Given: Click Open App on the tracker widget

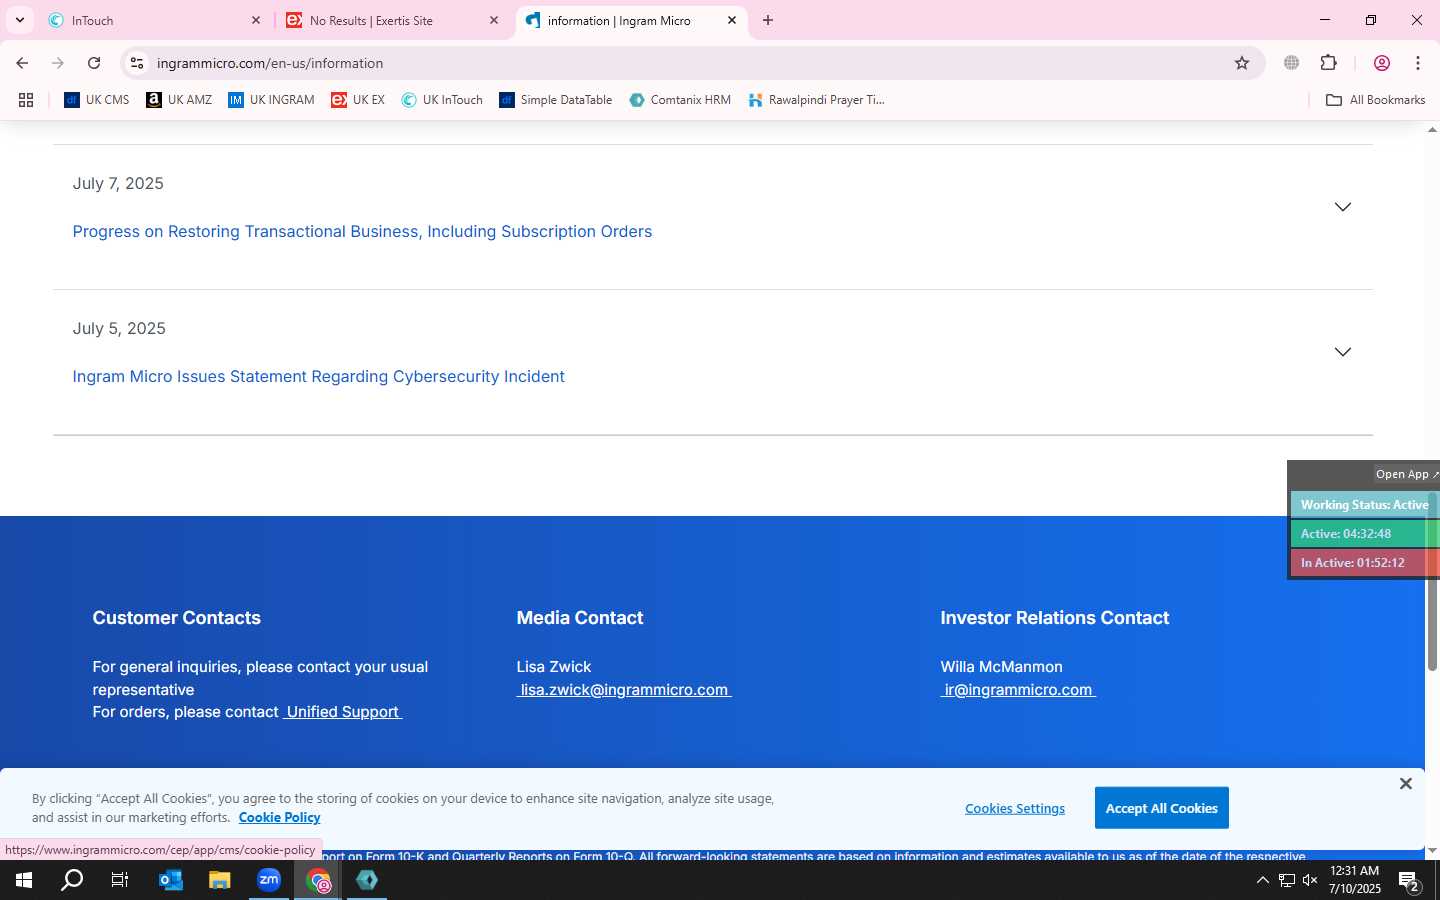Looking at the screenshot, I should (x=1407, y=474).
